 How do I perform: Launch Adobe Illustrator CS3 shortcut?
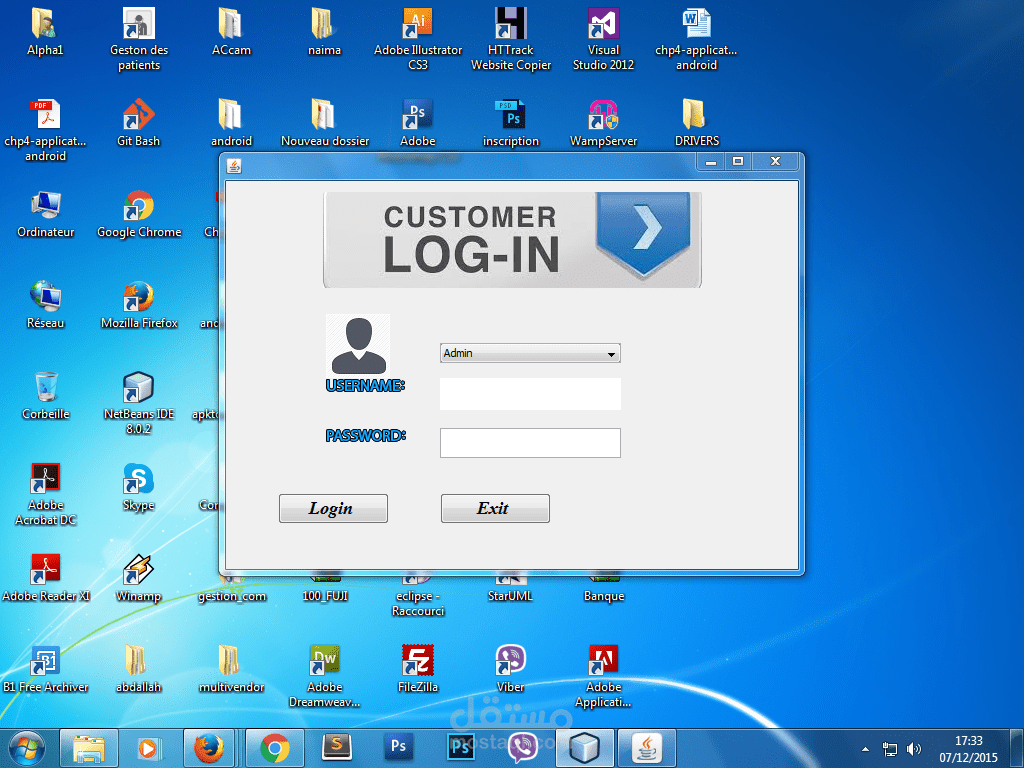coord(418,39)
